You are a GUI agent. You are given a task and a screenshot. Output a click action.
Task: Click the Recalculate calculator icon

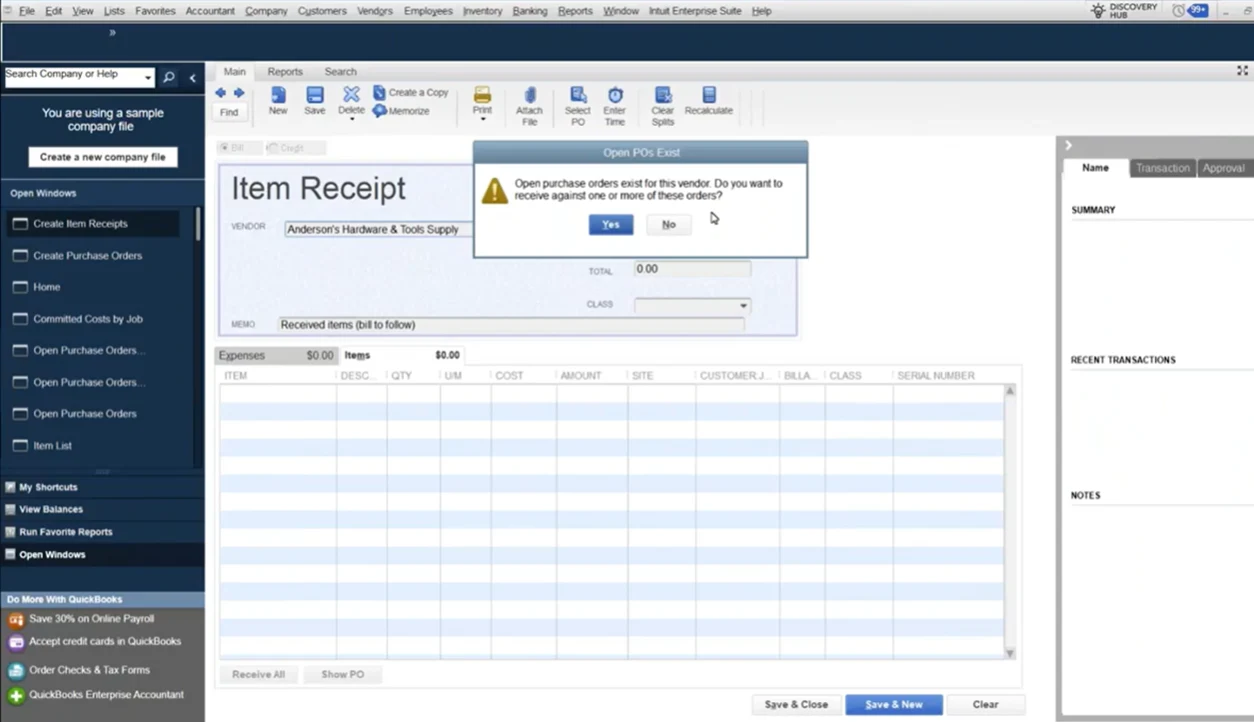point(709,95)
